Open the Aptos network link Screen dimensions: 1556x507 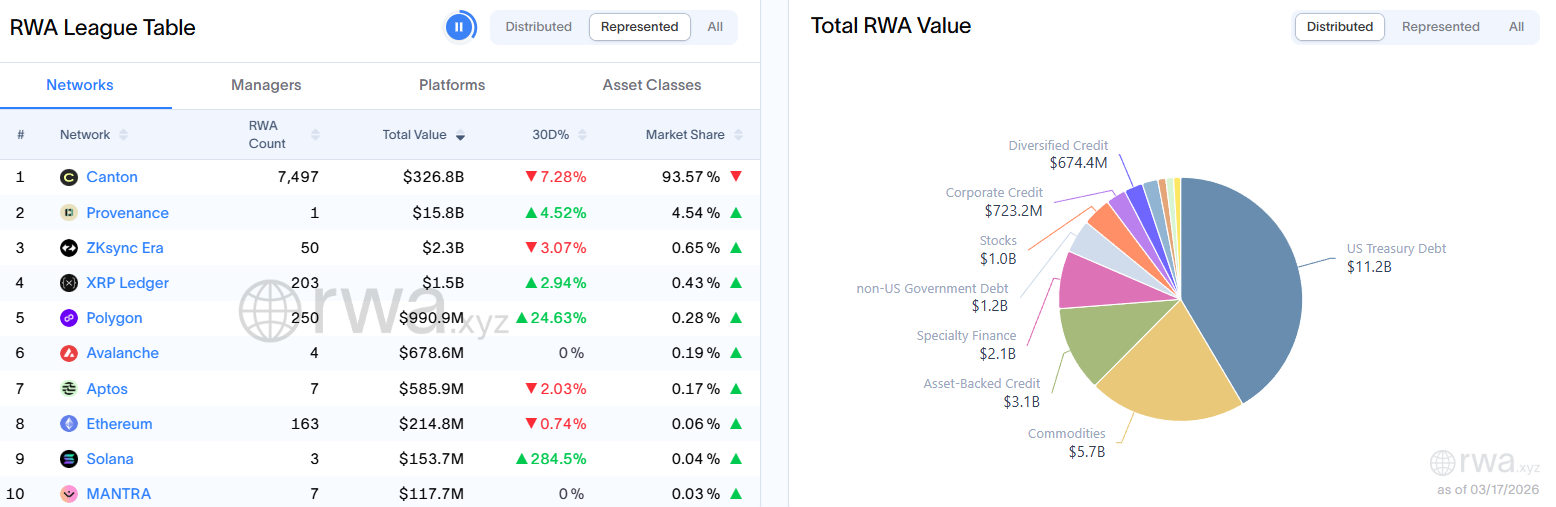click(x=107, y=389)
